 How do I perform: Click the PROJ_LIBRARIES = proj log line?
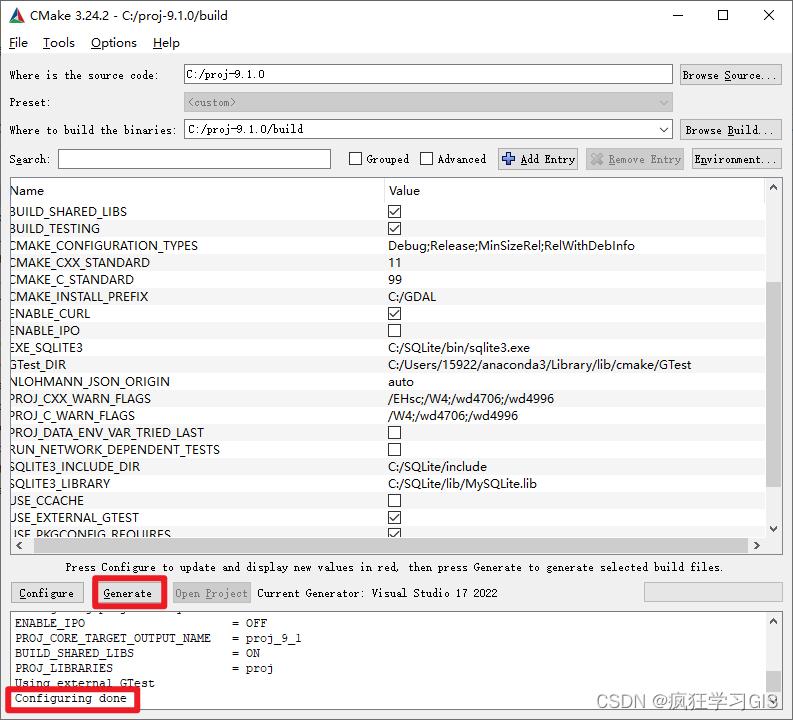tap(144, 668)
